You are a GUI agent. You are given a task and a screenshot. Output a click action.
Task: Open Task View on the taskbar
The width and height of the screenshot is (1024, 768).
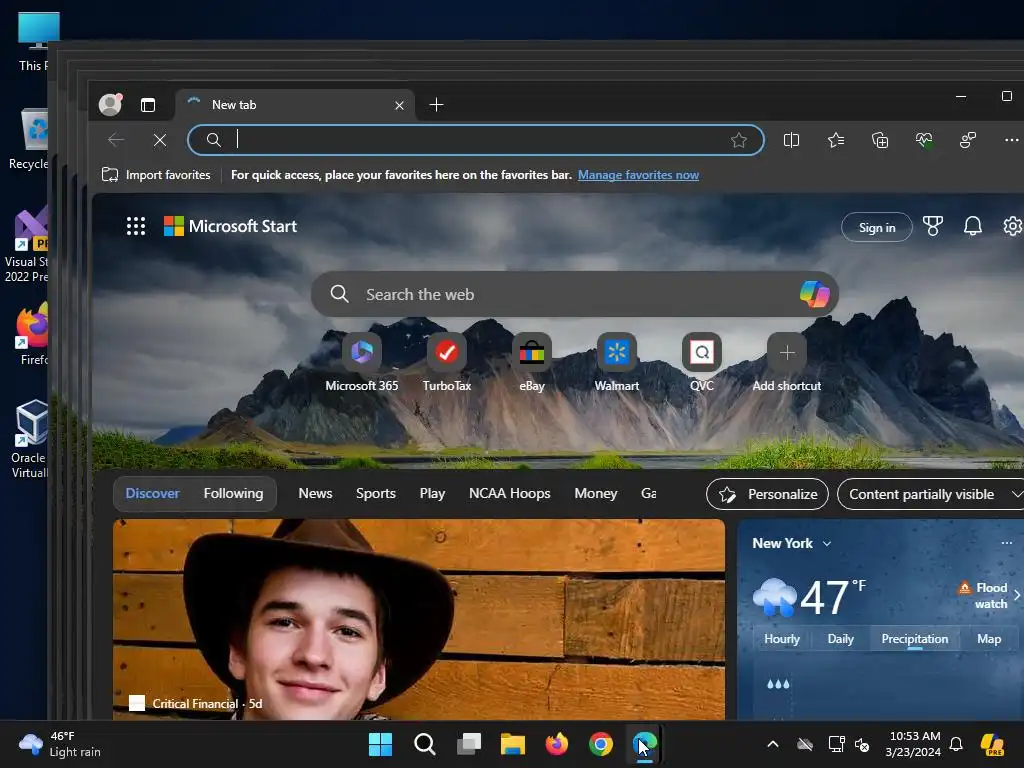[x=469, y=744]
